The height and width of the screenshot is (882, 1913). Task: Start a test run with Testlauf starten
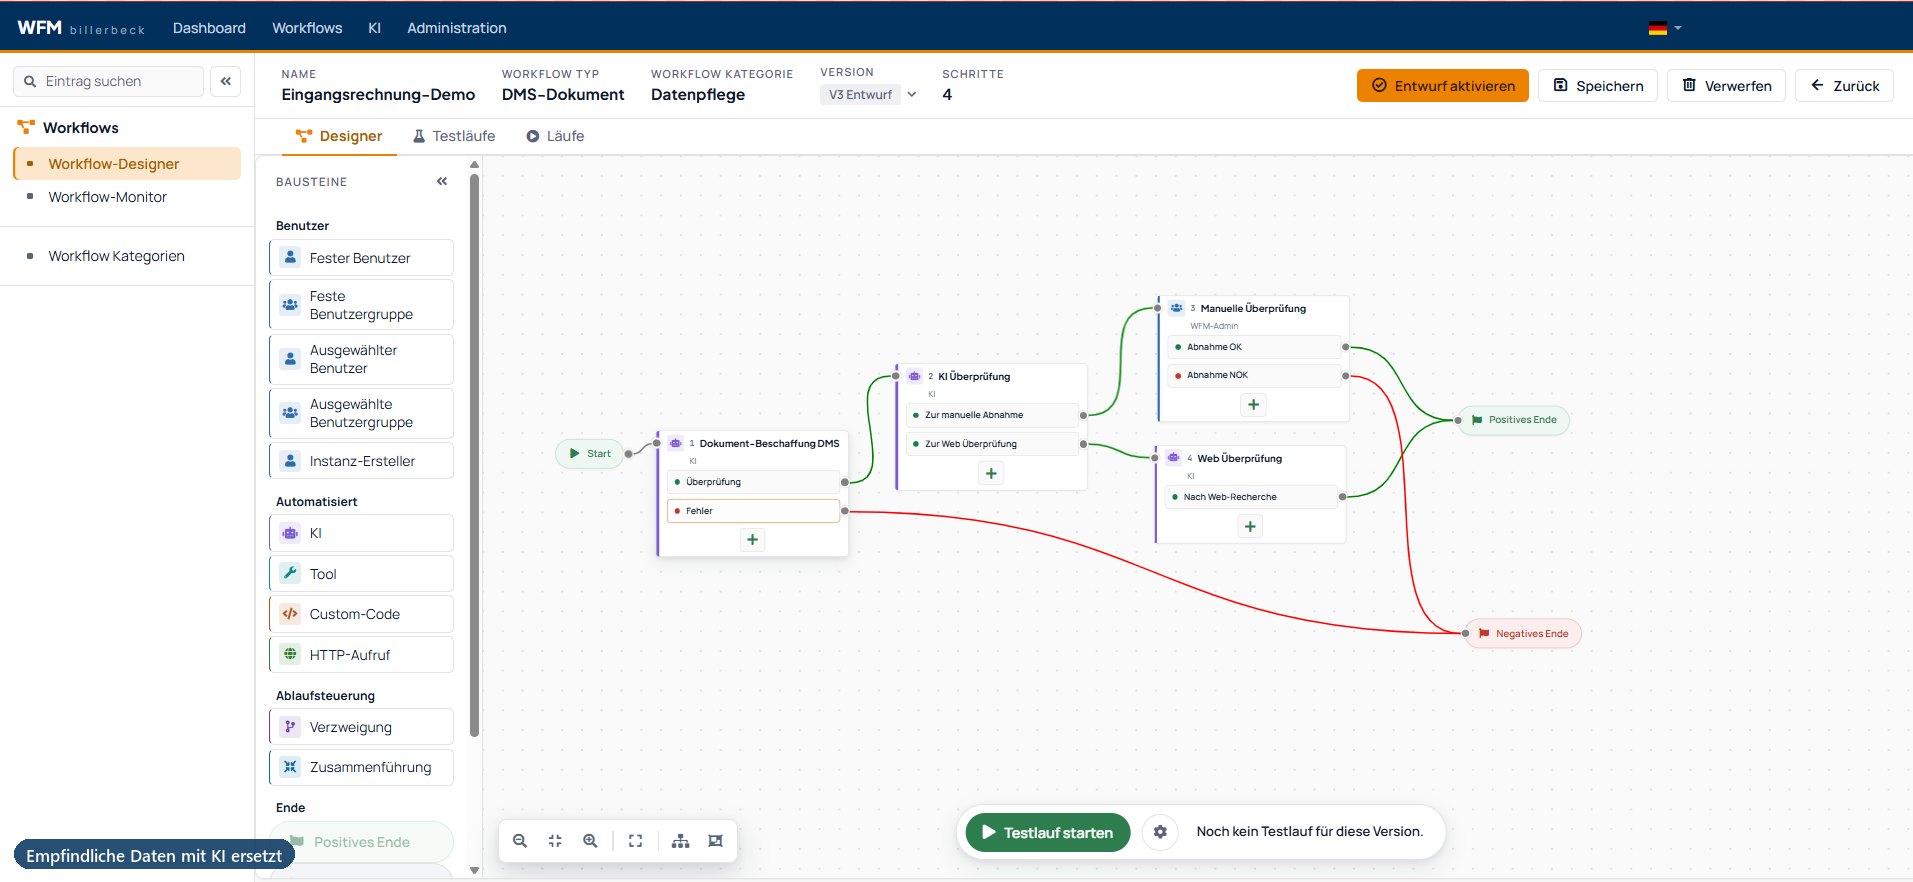click(x=1048, y=832)
